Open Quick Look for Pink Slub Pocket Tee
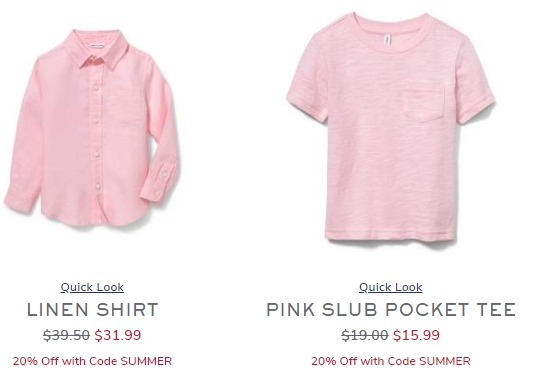Screen dimensions: 540x375 click(391, 287)
